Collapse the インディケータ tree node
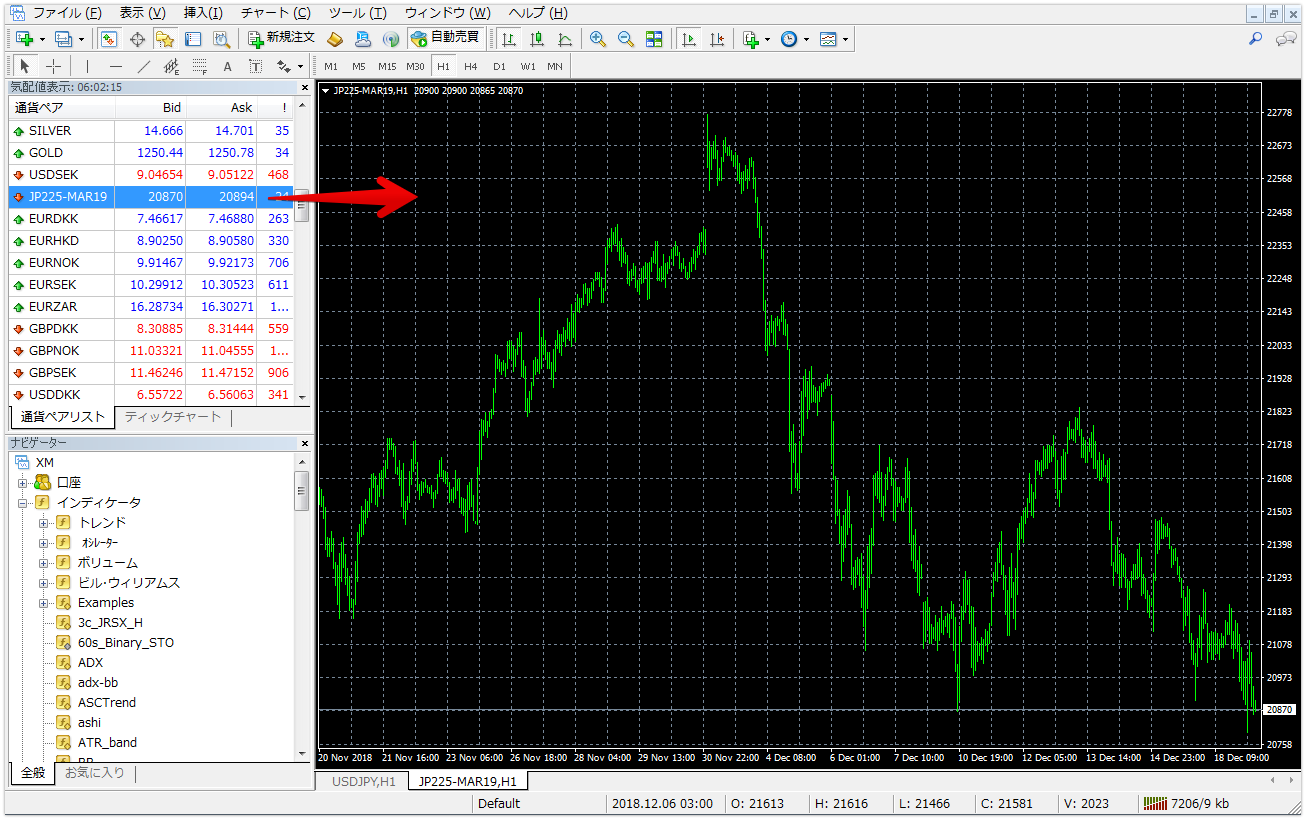 point(23,503)
